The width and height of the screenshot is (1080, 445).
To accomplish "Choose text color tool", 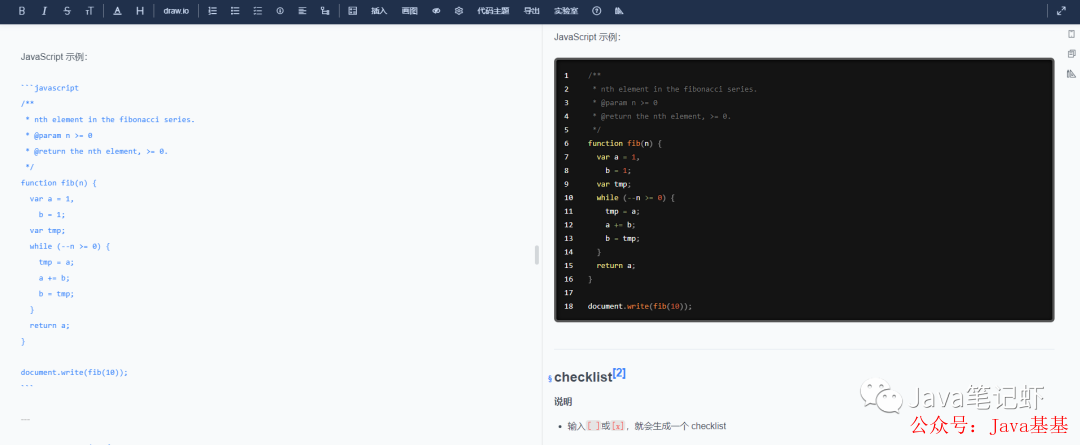I will tap(117, 11).
